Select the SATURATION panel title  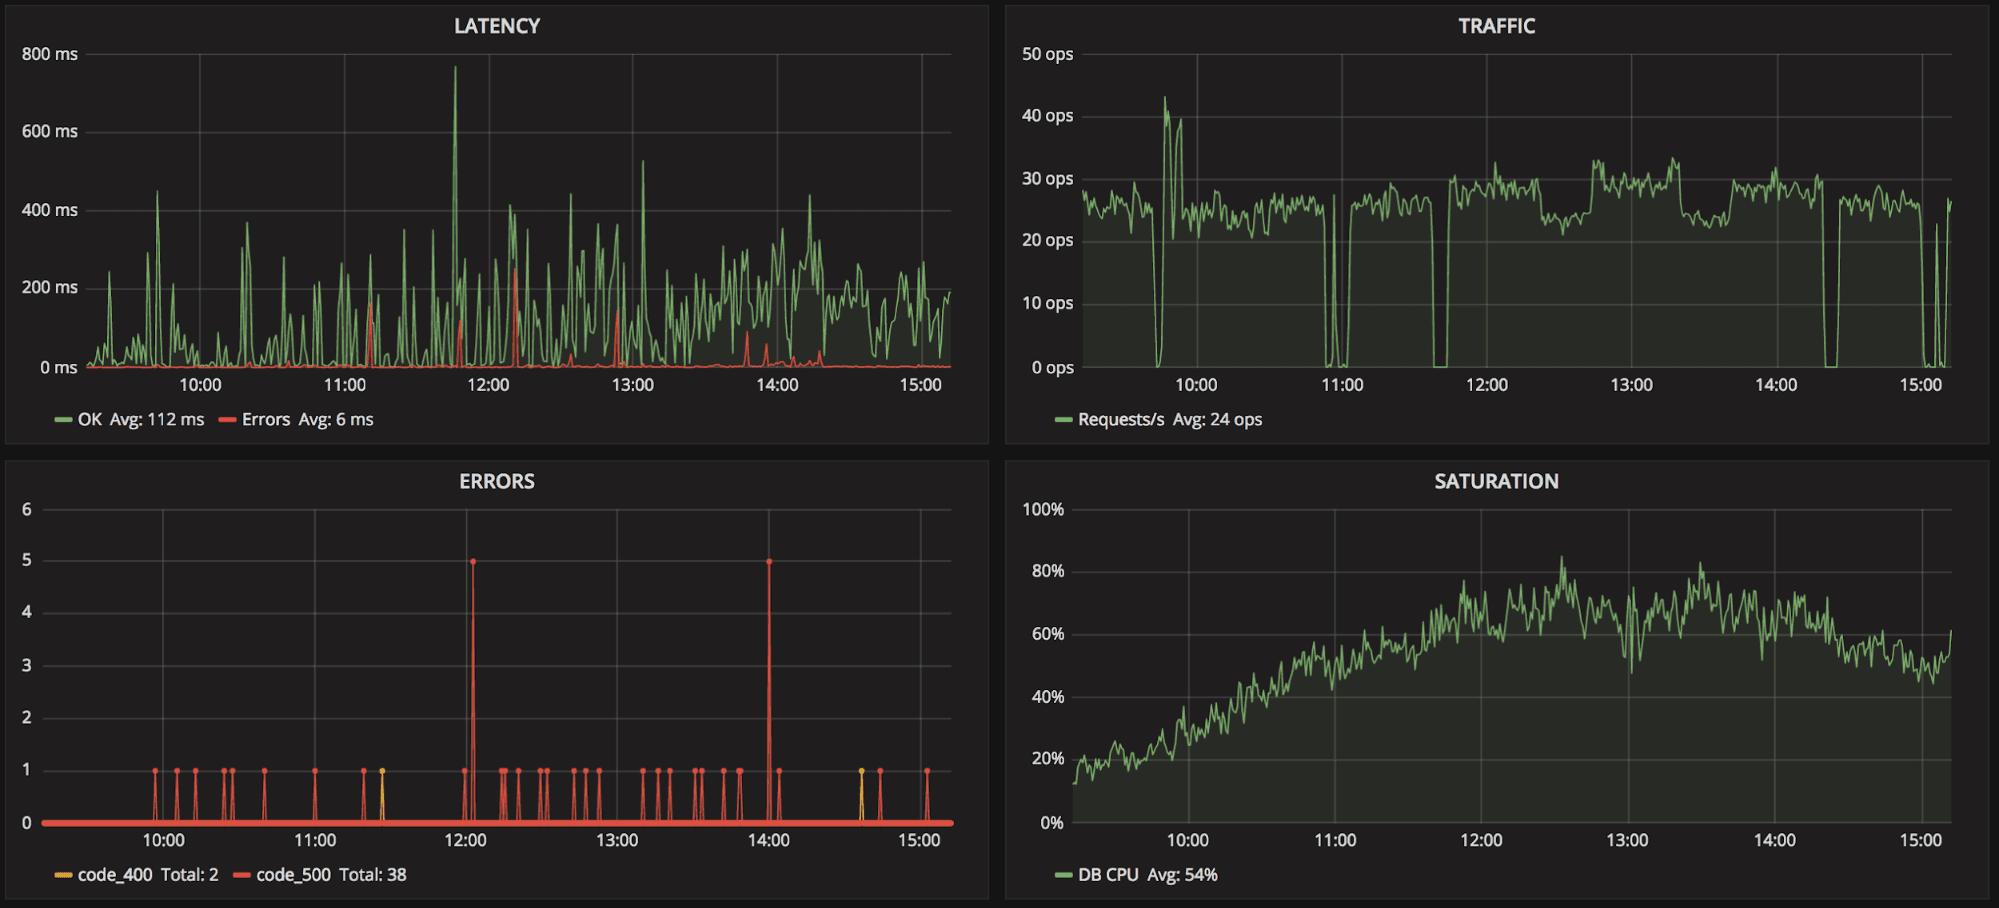click(x=1496, y=481)
